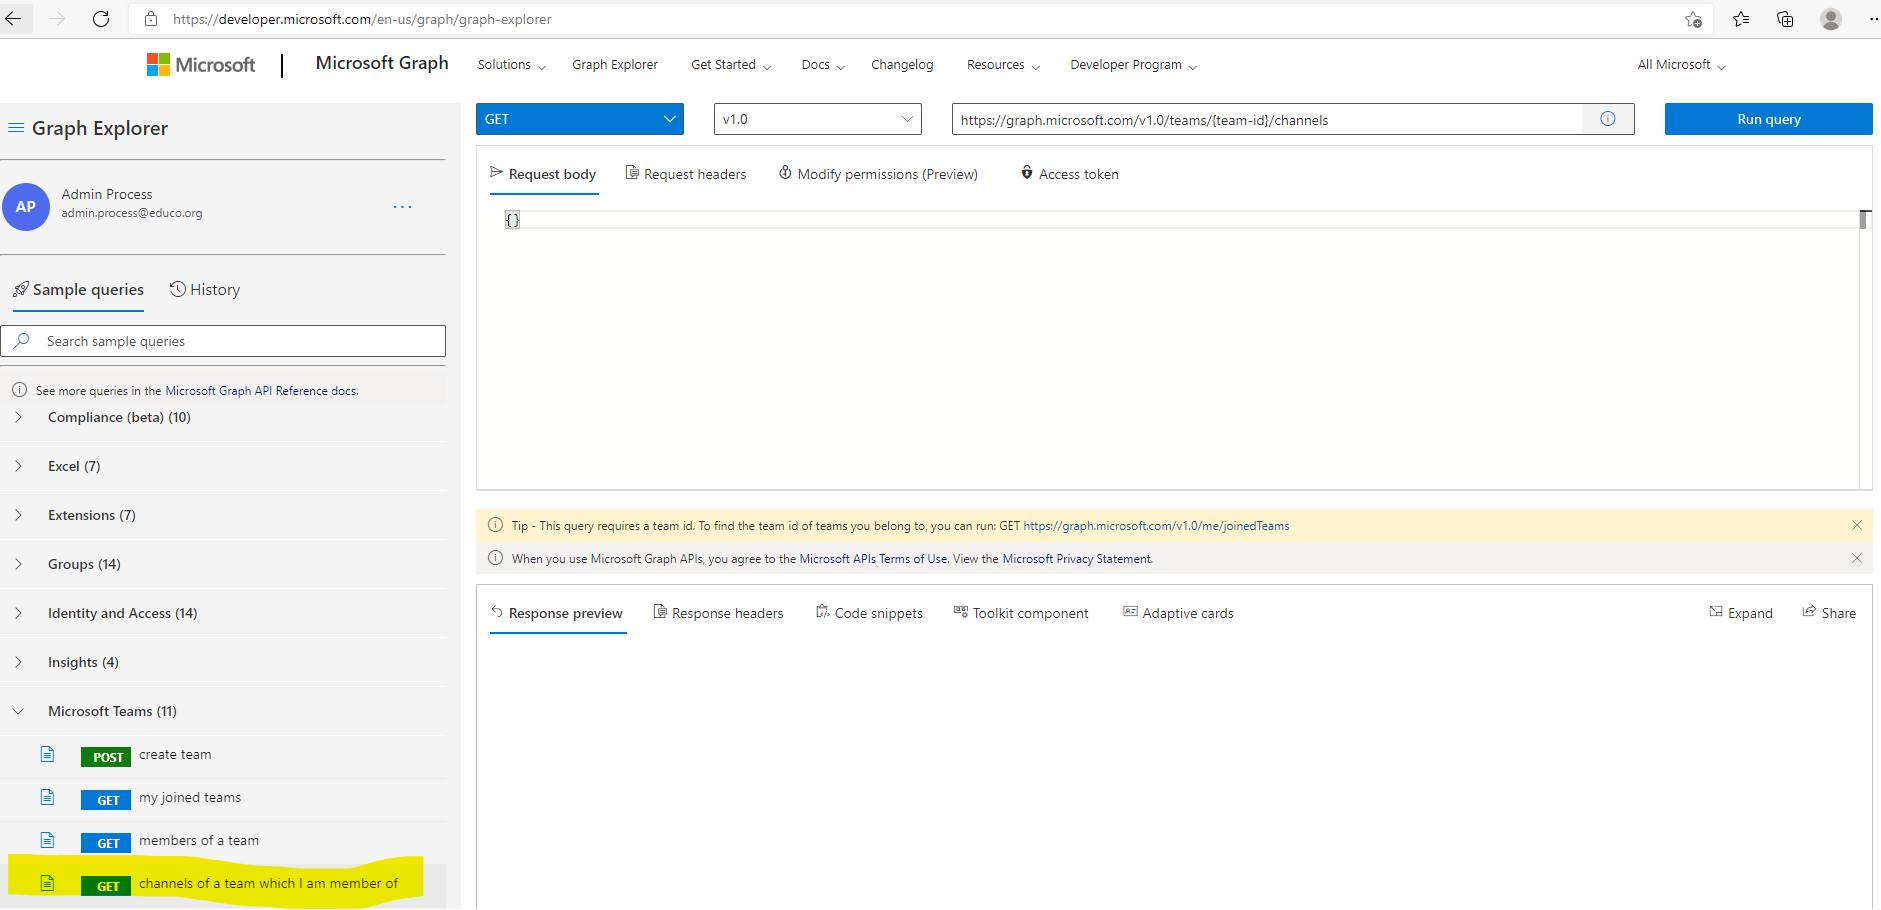
Task: Open the Get Started menu
Action: point(731,65)
